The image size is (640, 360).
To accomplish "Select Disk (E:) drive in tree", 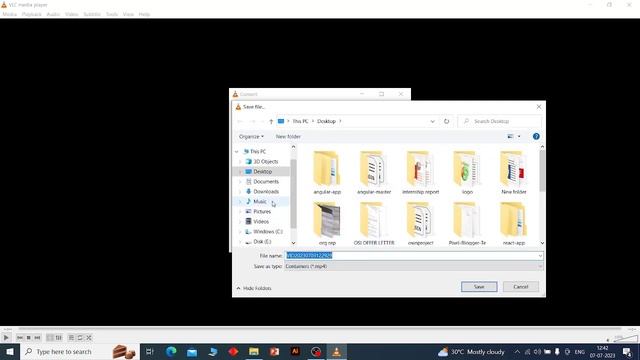I will [x=262, y=241].
